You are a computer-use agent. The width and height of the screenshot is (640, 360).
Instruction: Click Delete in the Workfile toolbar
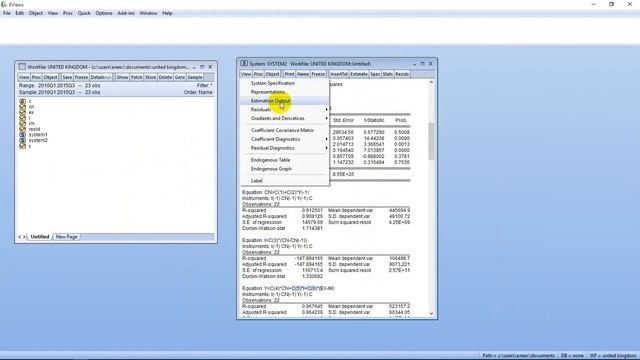point(165,78)
